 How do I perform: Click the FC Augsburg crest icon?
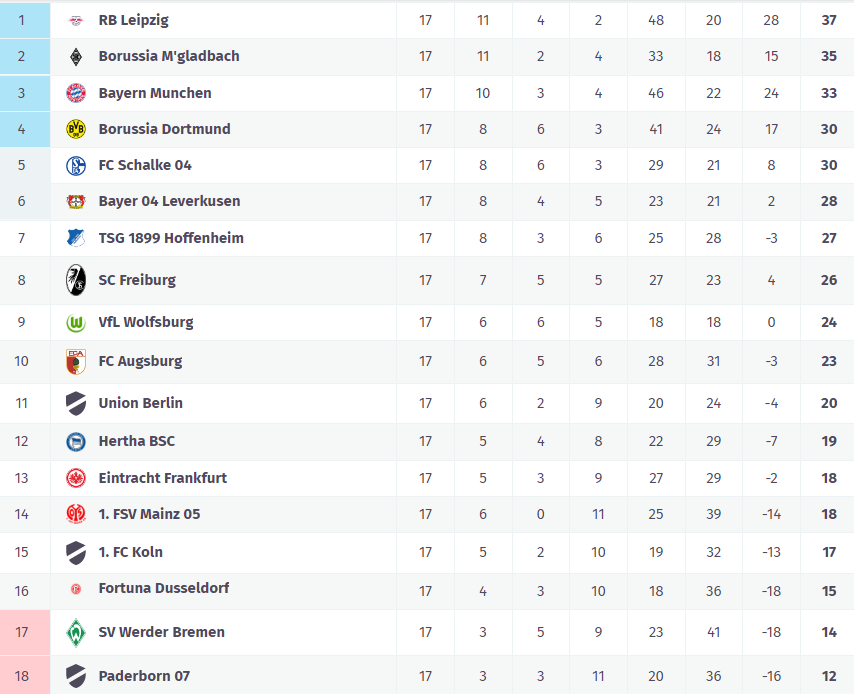tap(76, 361)
